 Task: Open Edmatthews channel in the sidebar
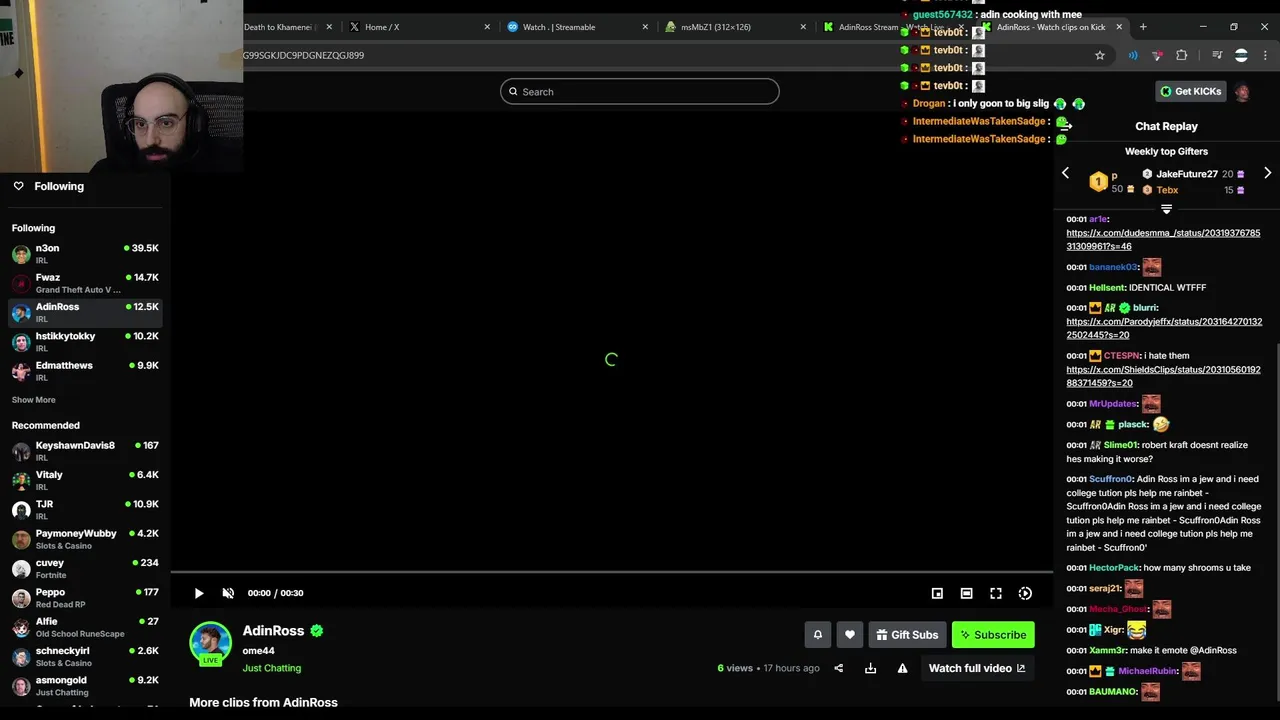[85, 371]
